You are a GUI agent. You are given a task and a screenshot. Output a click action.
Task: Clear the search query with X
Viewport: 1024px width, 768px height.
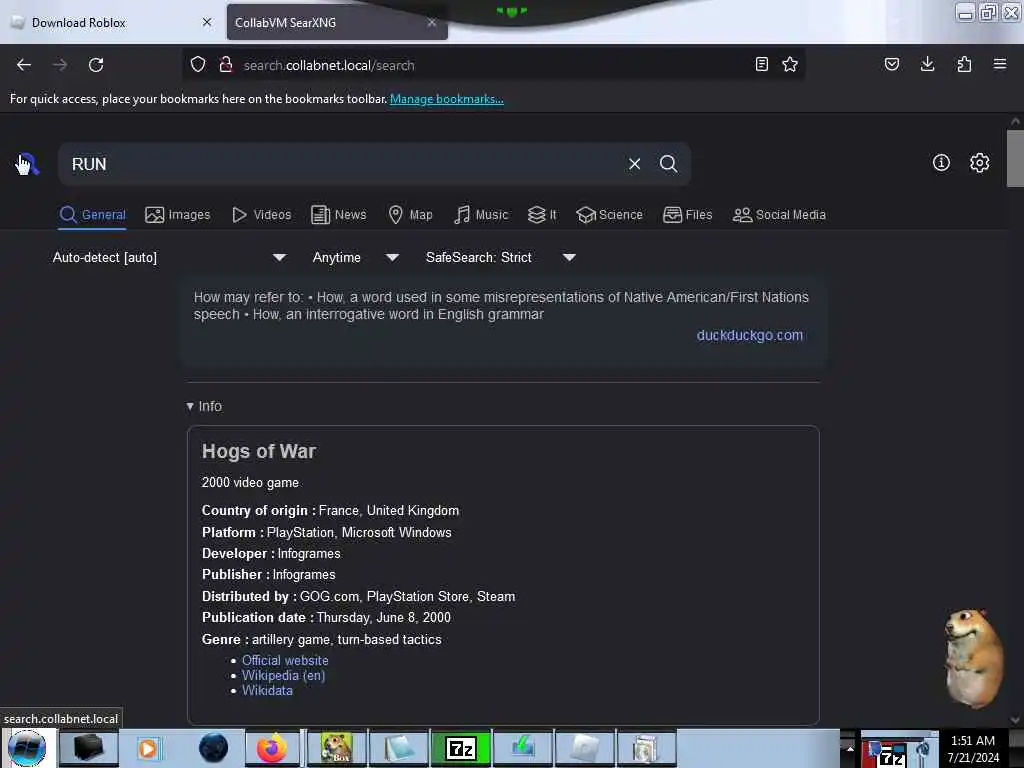pyautogui.click(x=635, y=164)
